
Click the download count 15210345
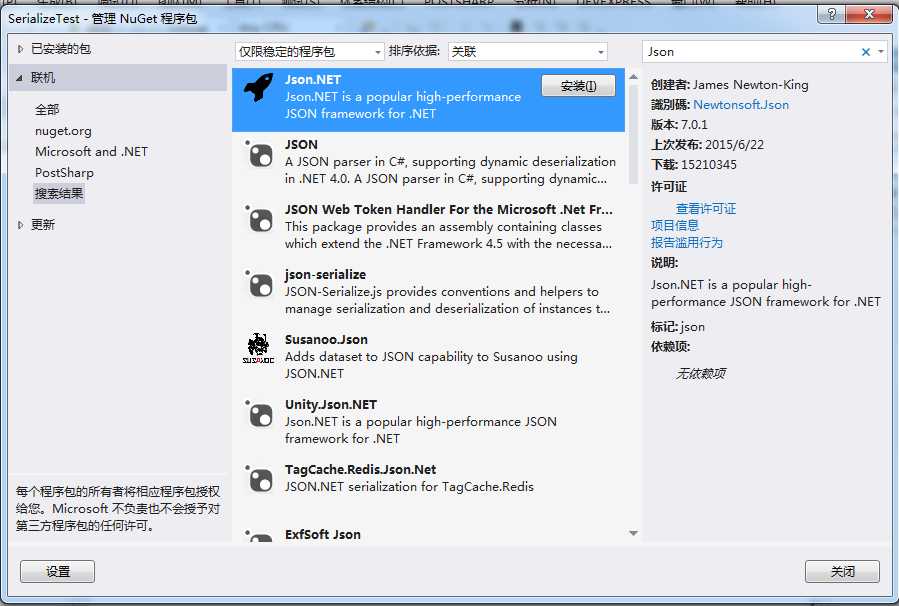click(709, 165)
